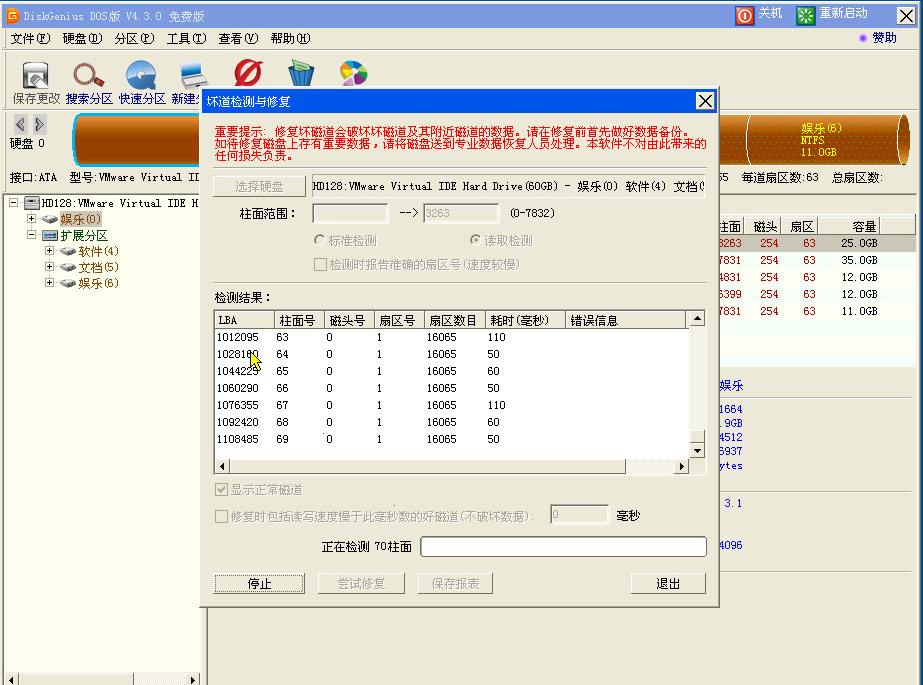Open the 分区(P) menu
This screenshot has height=685, width=923.
134,38
